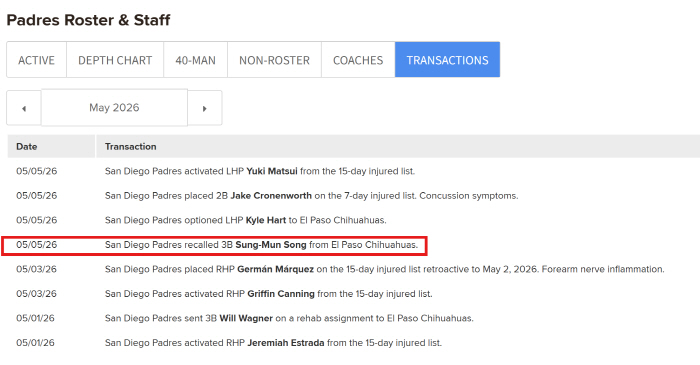Open Yuki Matsui player link
Screen dimensions: 700x365
click(272, 171)
